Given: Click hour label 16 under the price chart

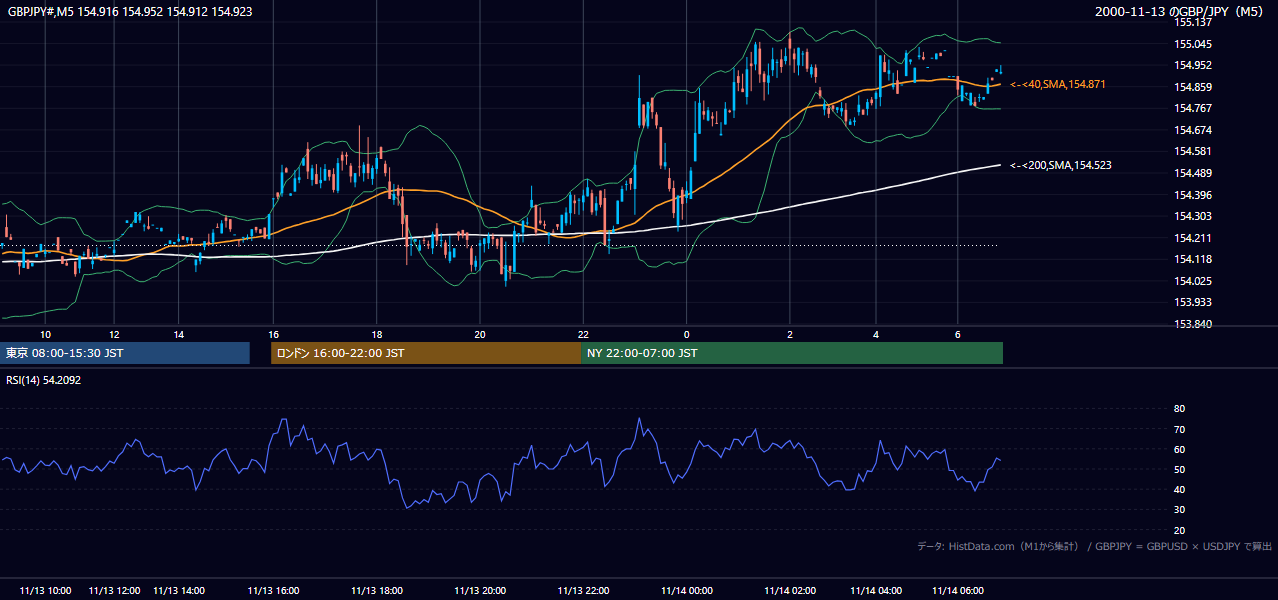Looking at the screenshot, I should 273,335.
